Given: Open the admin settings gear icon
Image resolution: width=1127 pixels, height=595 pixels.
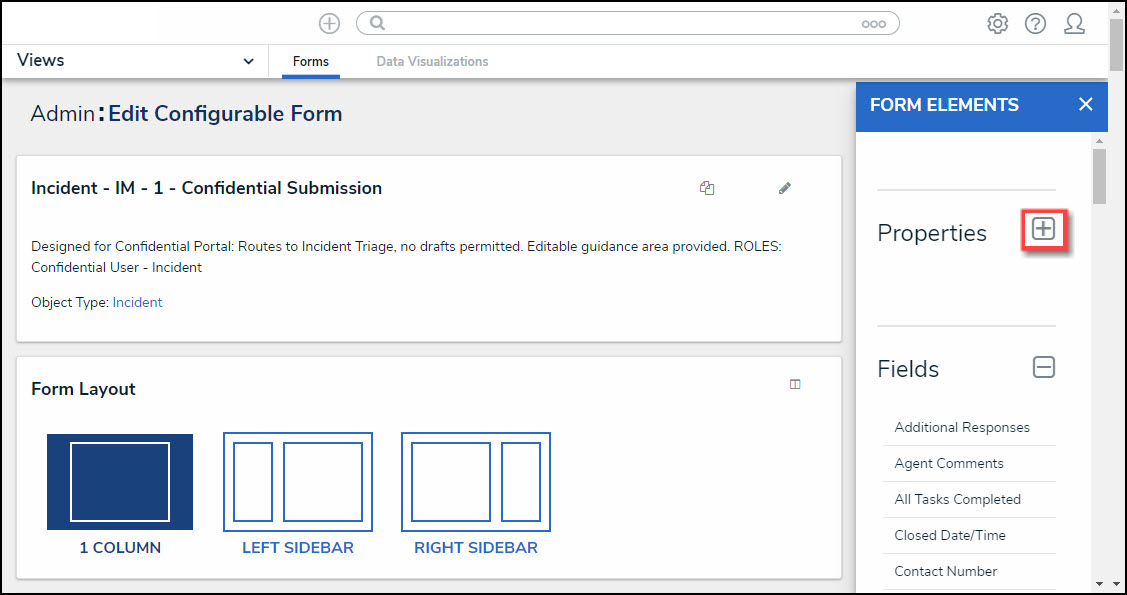Looking at the screenshot, I should [997, 23].
